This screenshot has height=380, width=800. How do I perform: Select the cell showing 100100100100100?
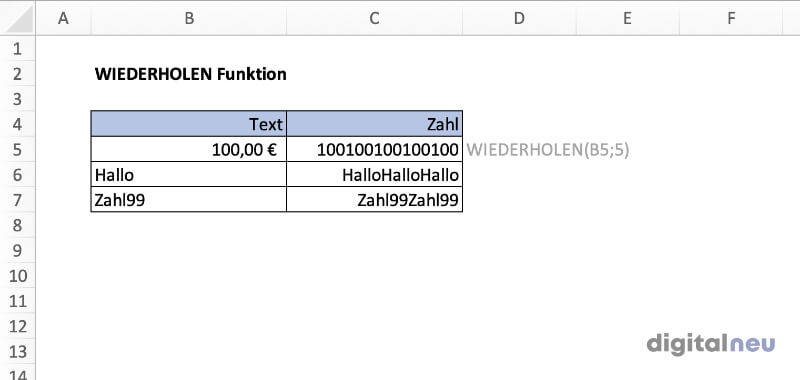coord(374,149)
